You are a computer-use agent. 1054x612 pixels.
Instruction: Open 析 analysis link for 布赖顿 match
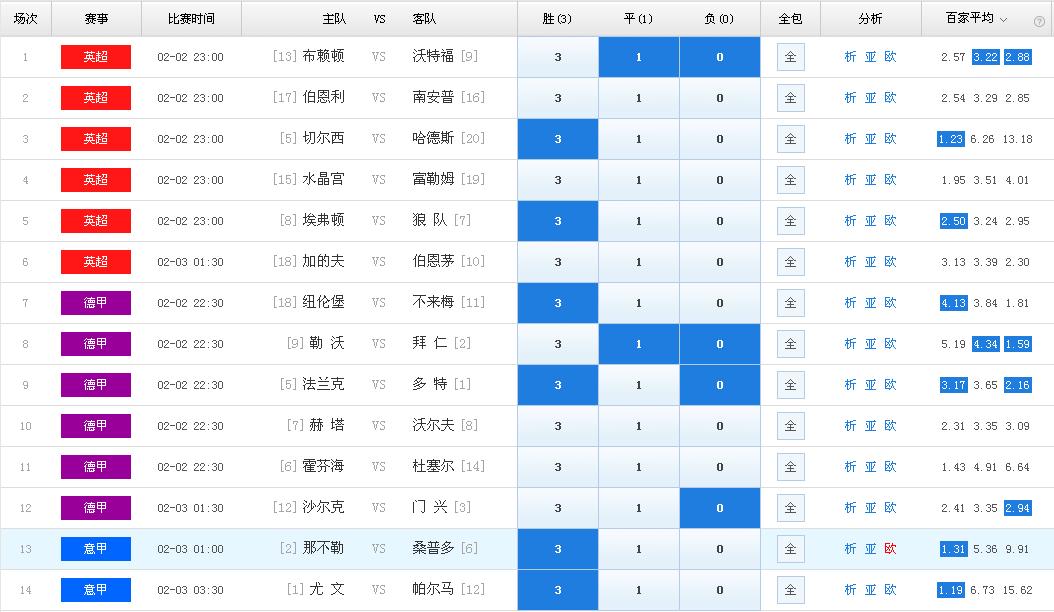[850, 57]
